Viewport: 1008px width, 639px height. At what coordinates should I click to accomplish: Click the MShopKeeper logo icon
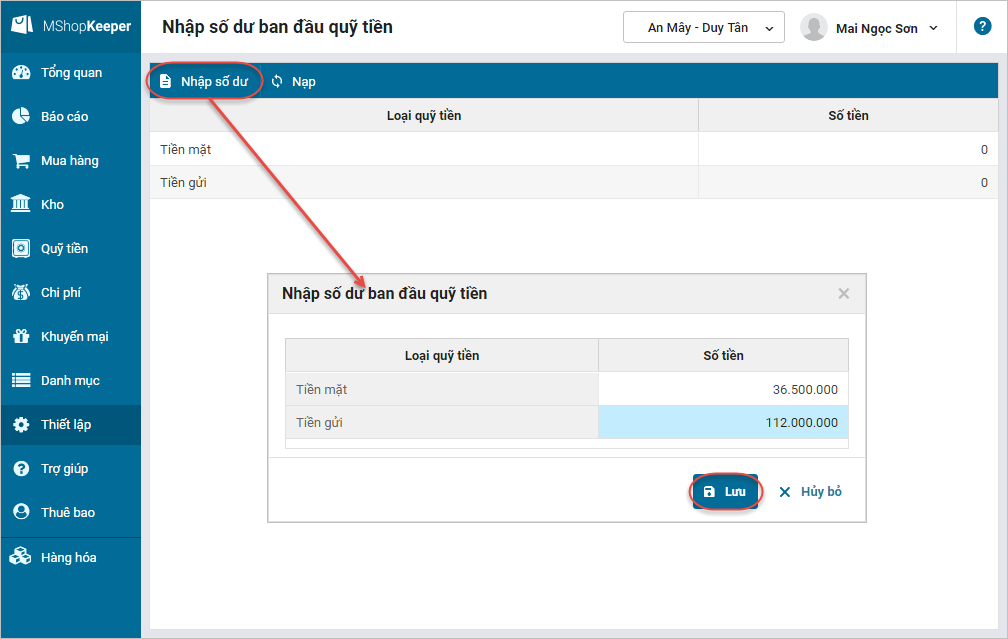click(x=22, y=25)
